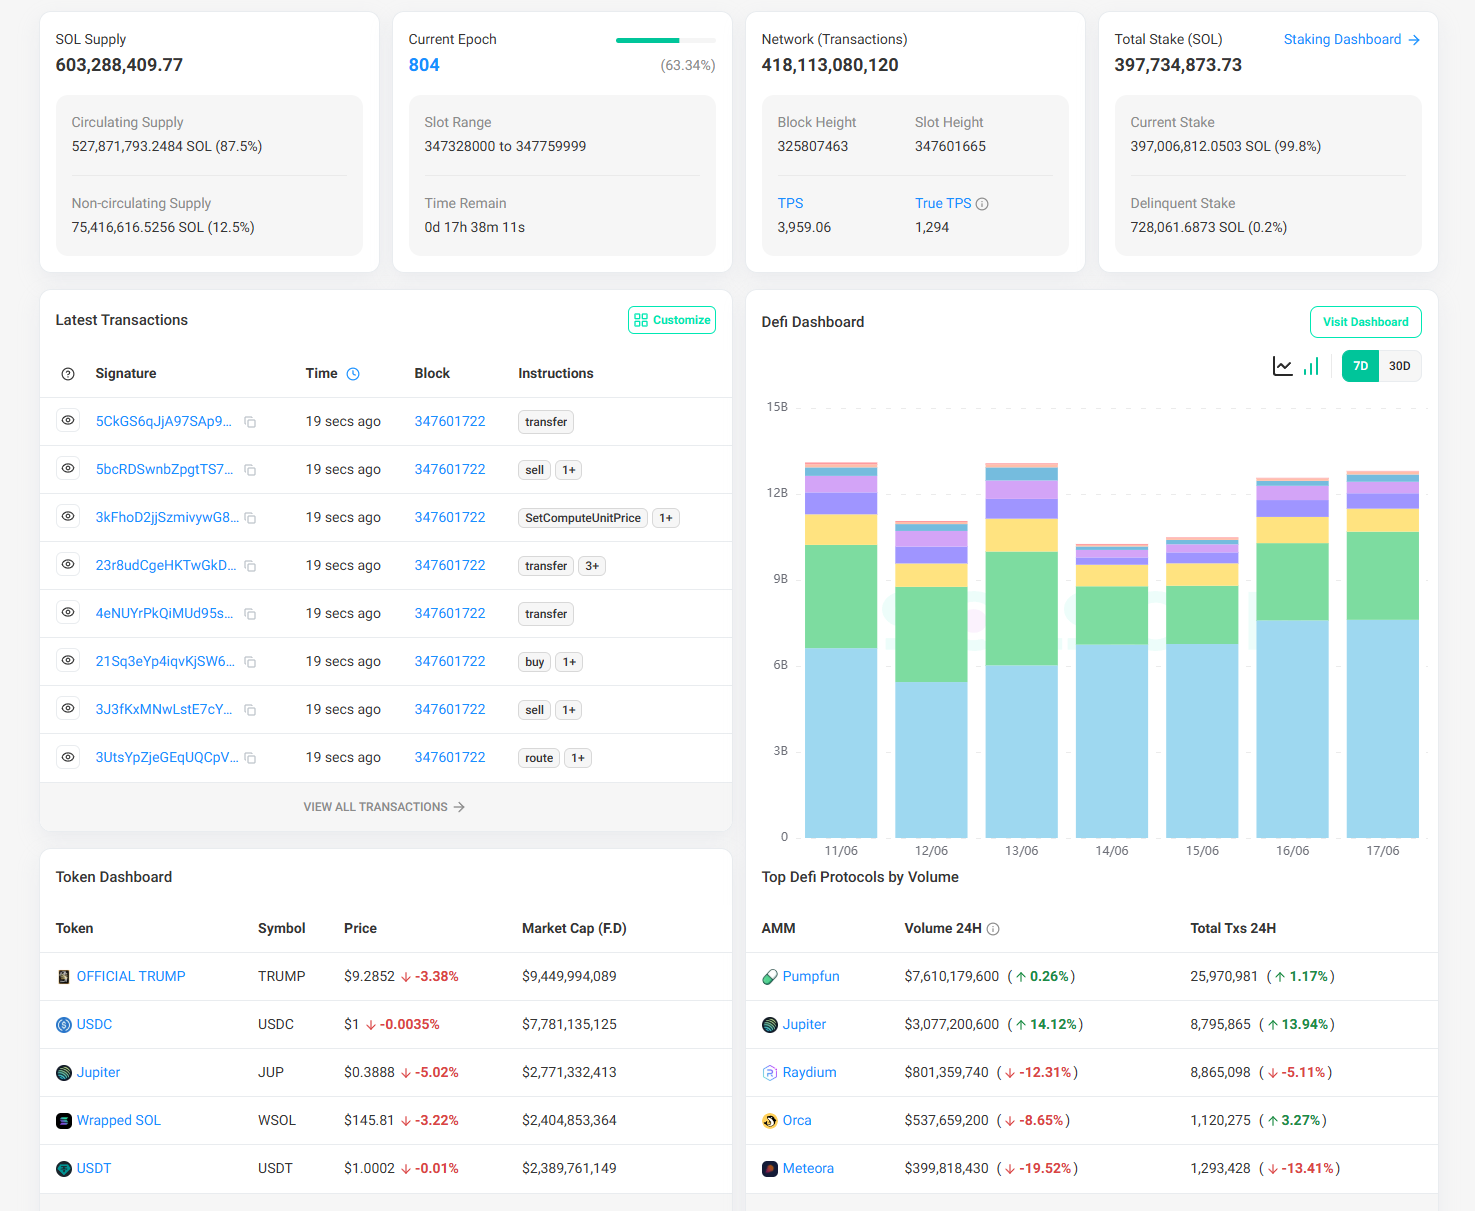Click the info icon next to True TPS
1475x1211 pixels.
(x=982, y=204)
